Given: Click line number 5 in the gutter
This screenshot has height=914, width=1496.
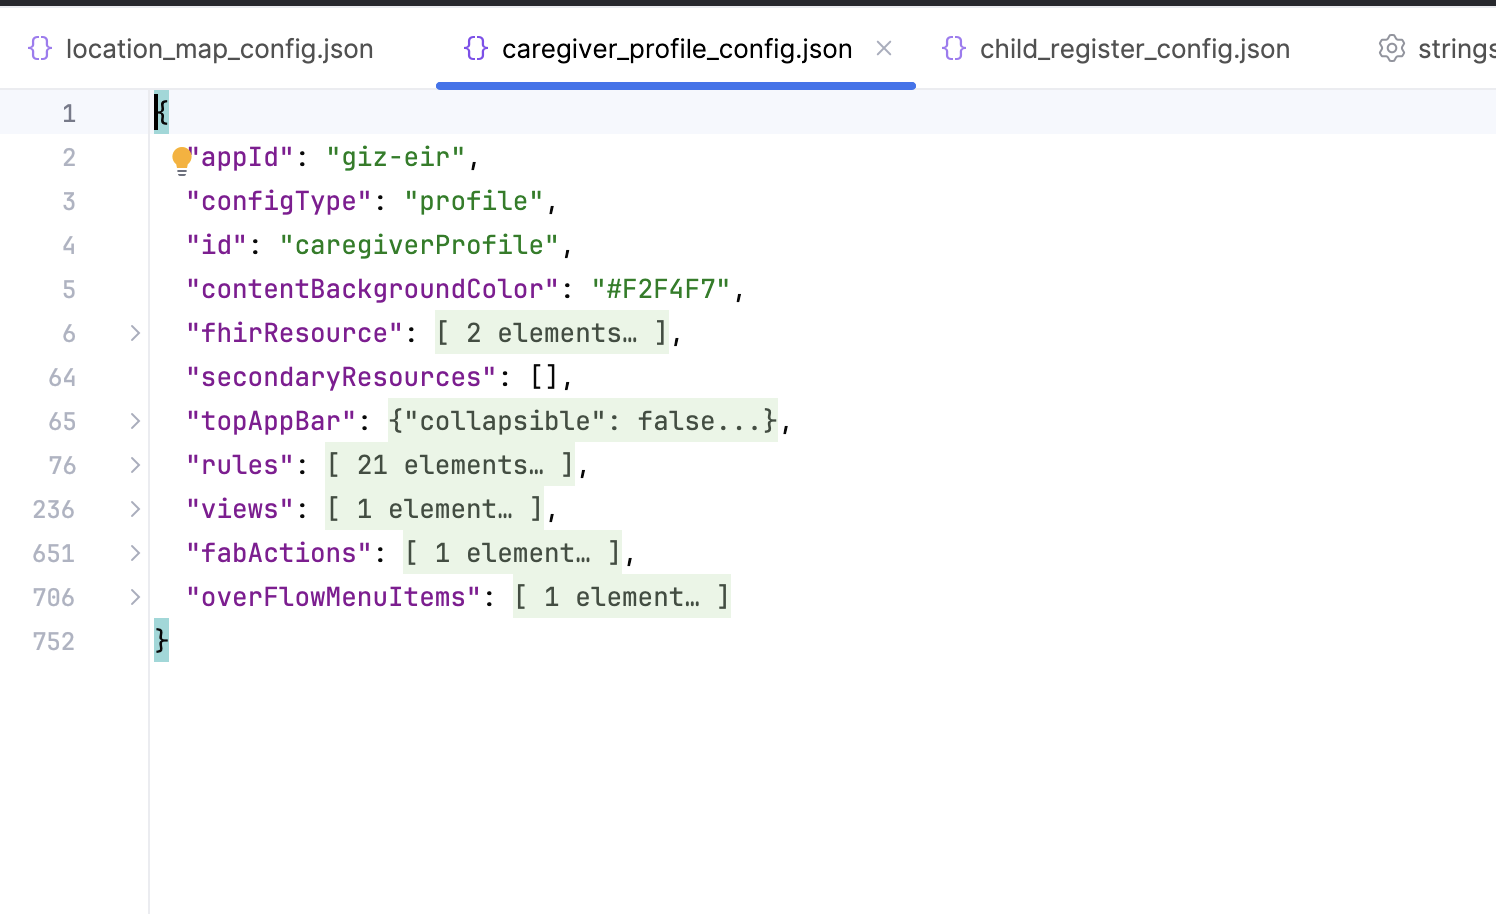Looking at the screenshot, I should tap(68, 289).
